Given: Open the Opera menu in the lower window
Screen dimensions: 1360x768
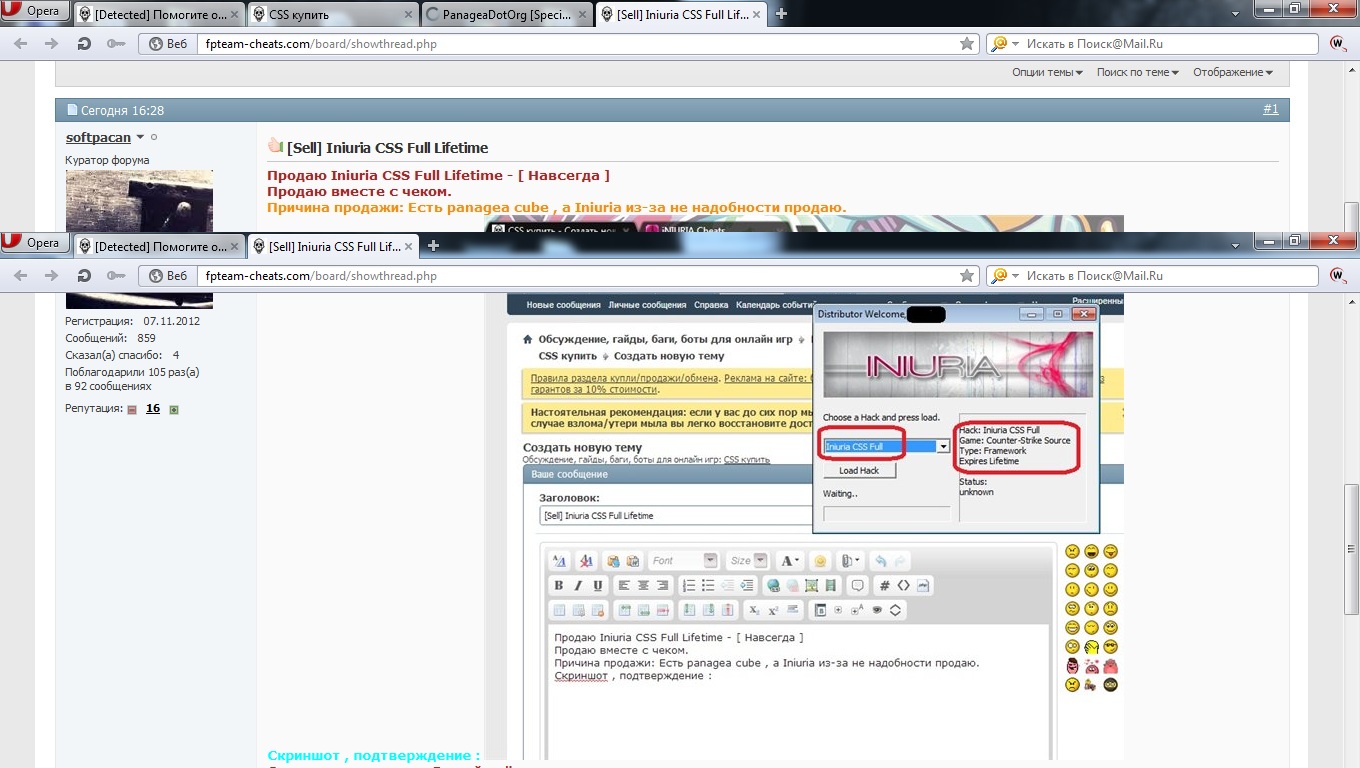Looking at the screenshot, I should pos(35,243).
